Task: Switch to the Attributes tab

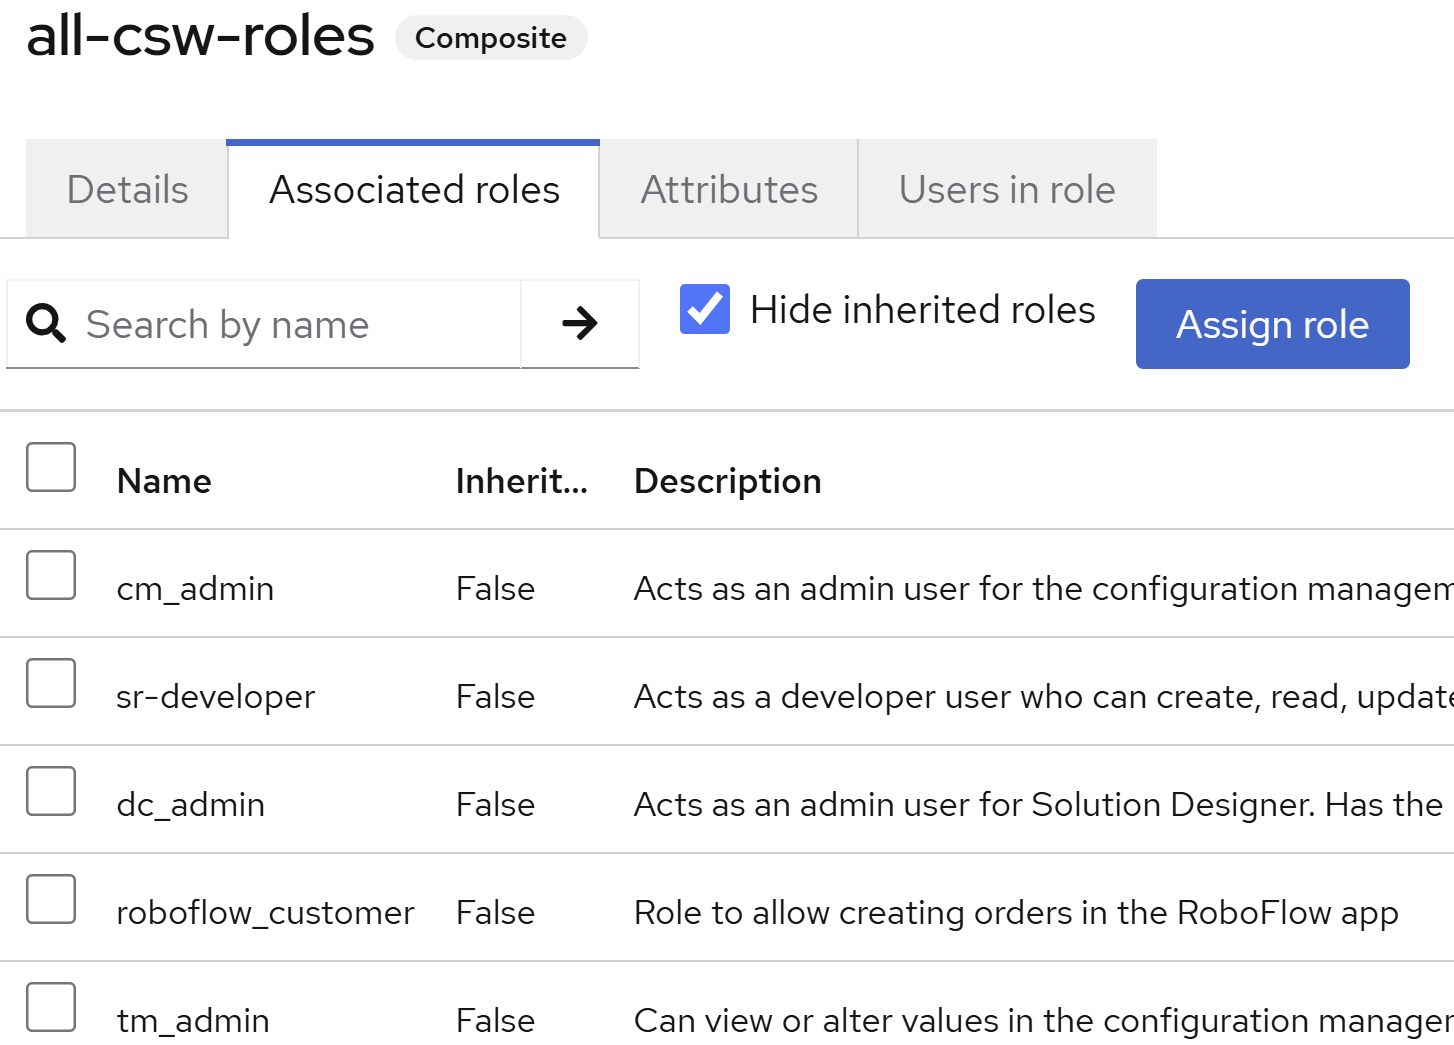Action: 729,190
